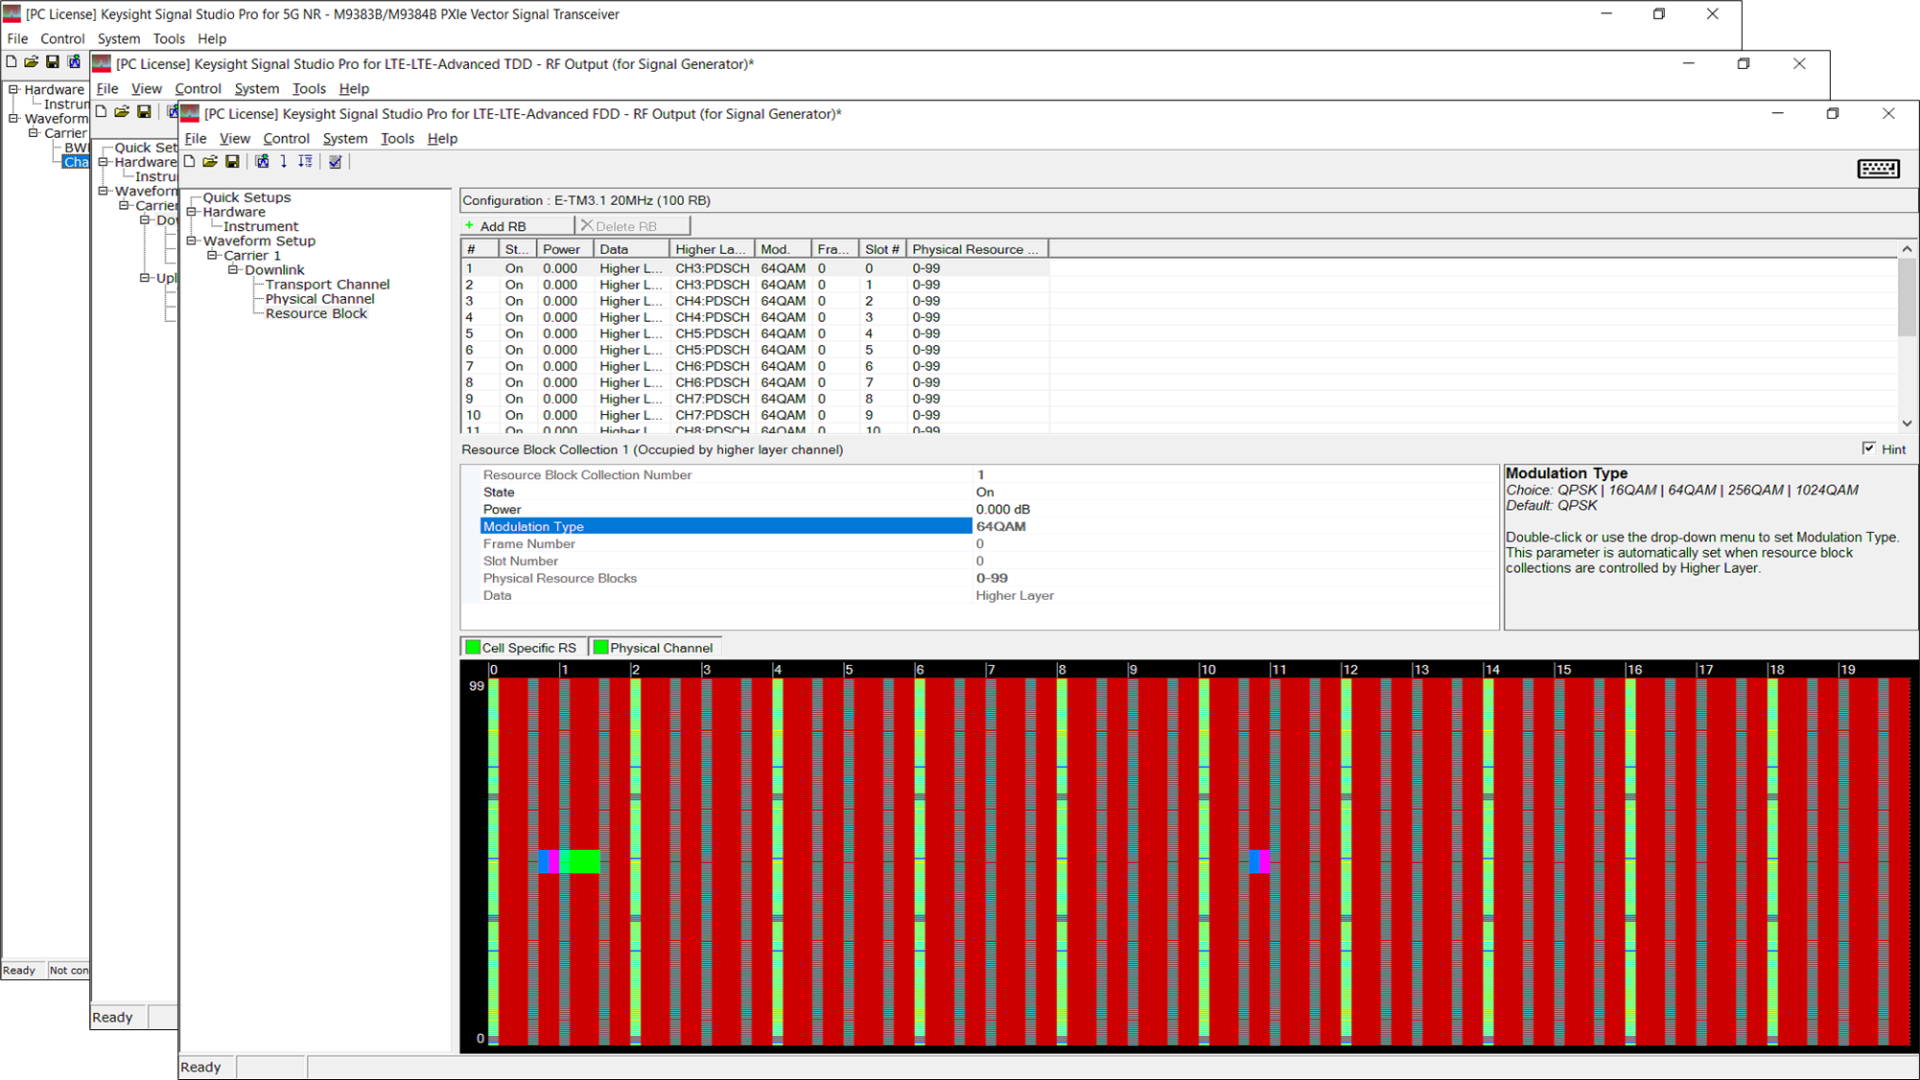This screenshot has width=1920, height=1080.
Task: Click the download-all arrows icon
Action: click(x=305, y=161)
